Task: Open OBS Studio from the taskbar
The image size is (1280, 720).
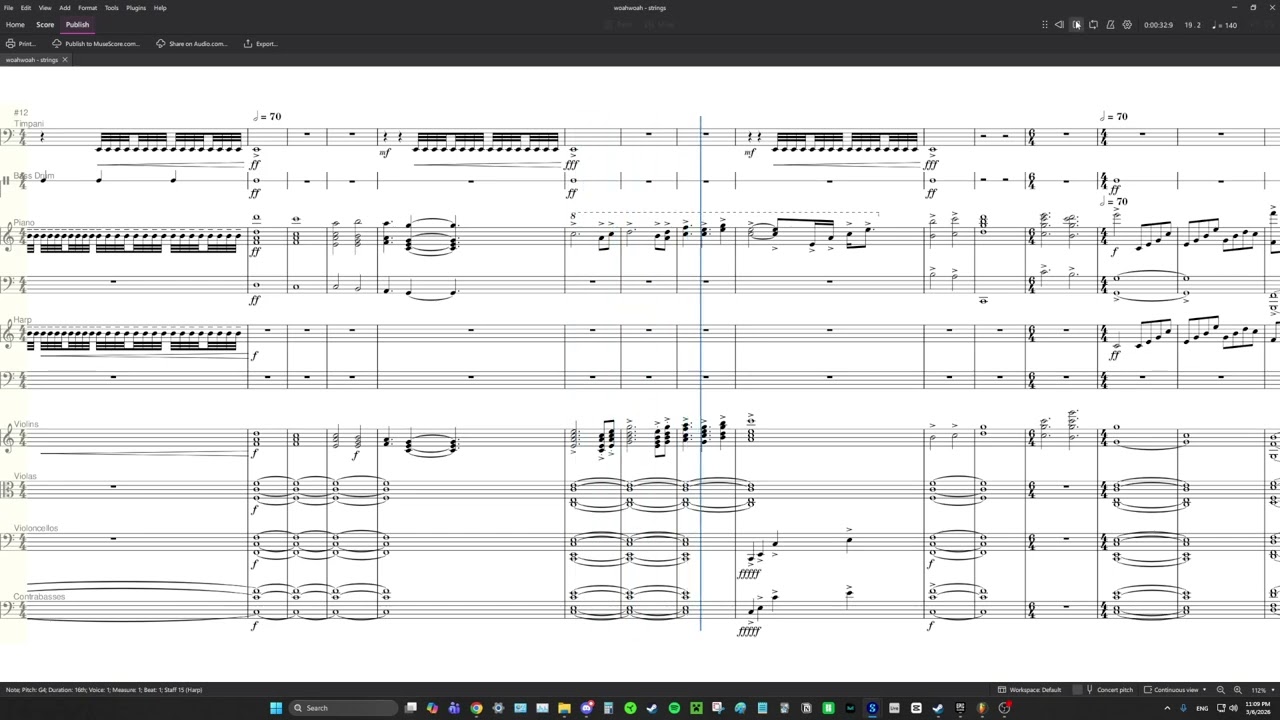Action: pos(1004,708)
